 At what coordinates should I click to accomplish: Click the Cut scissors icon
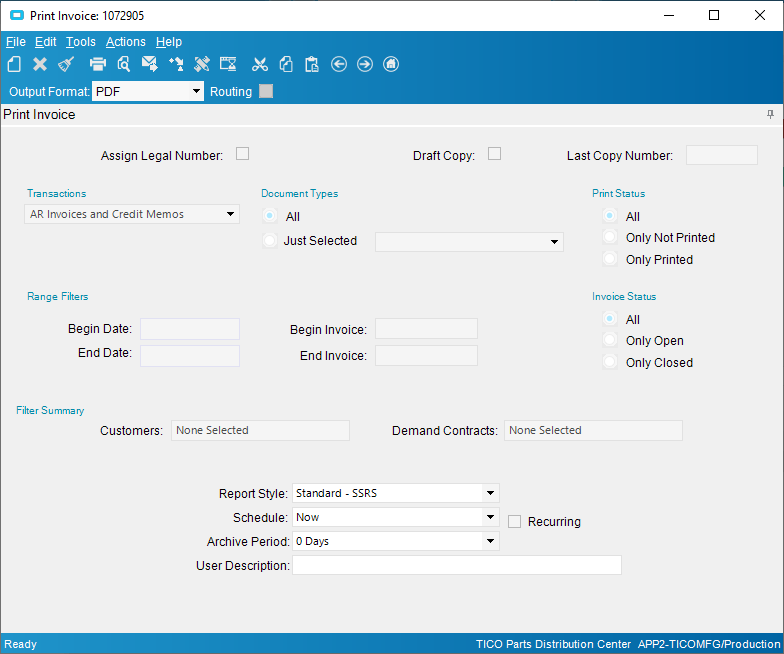[x=260, y=64]
